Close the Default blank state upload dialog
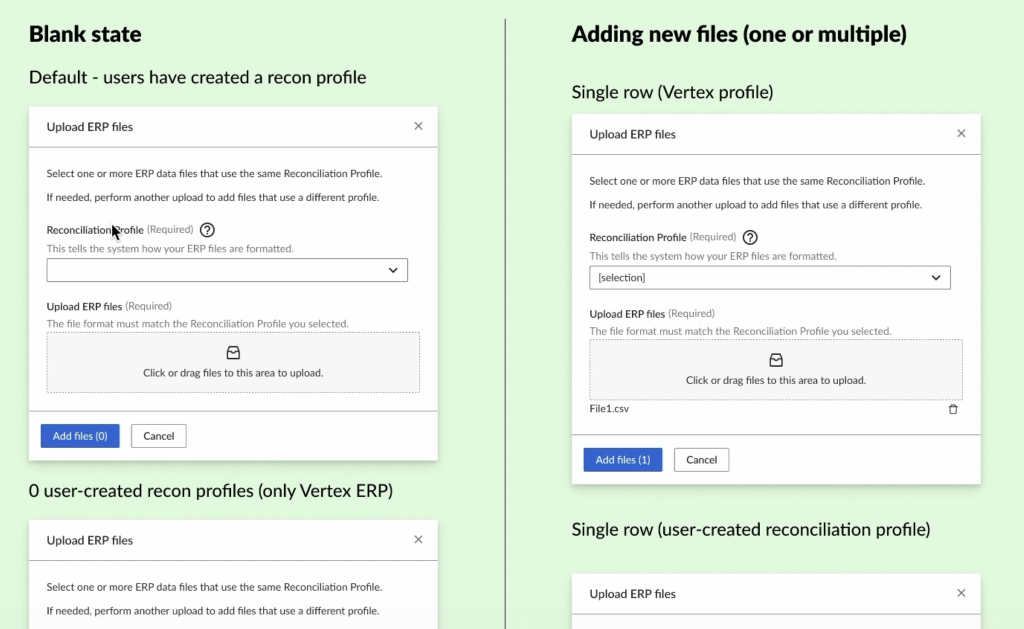Viewport: 1024px width, 629px height. (418, 126)
